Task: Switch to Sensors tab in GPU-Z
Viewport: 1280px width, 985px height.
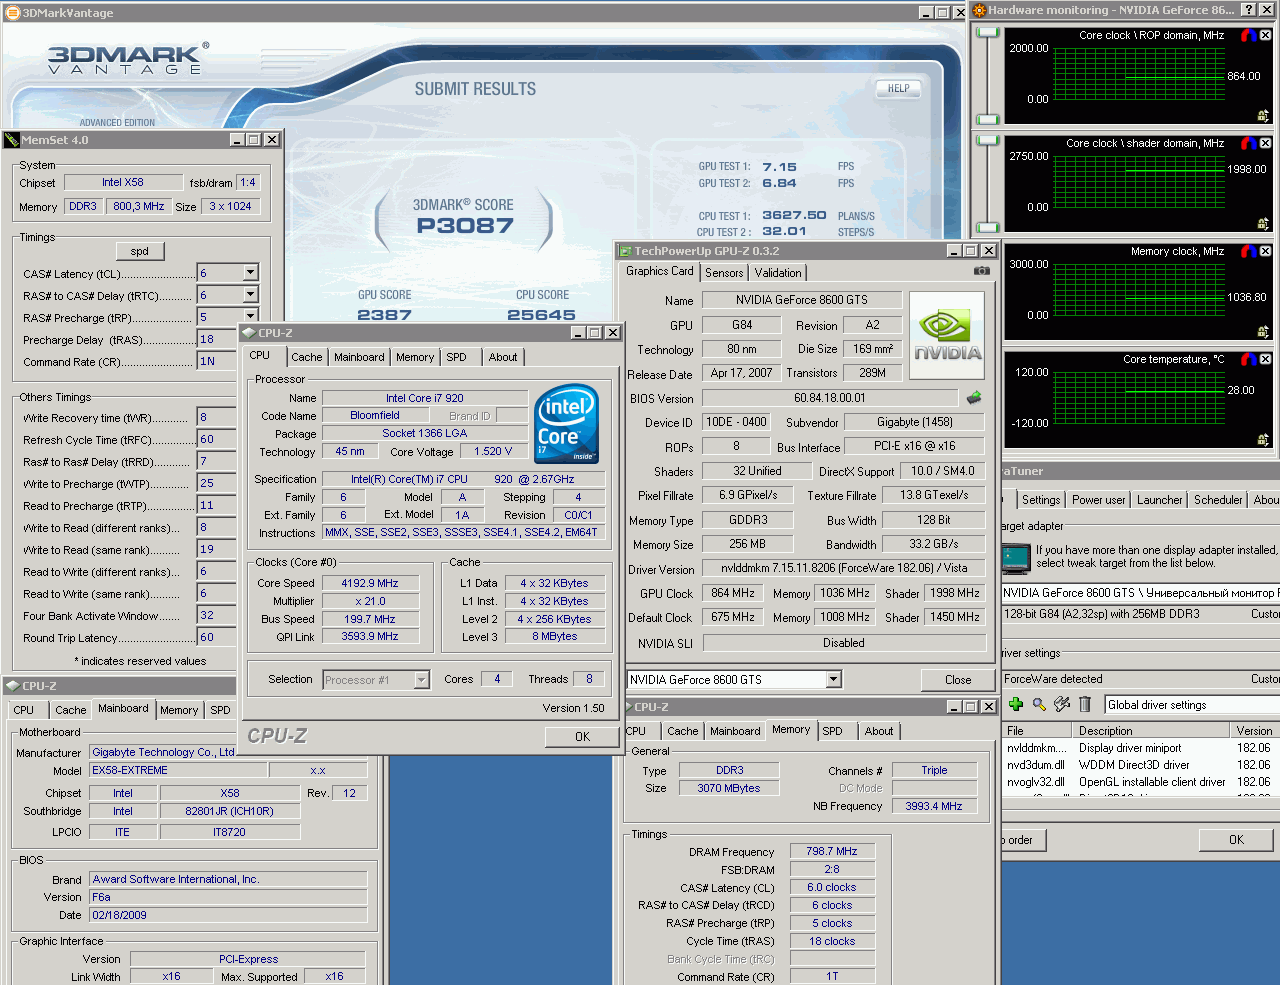Action: click(x=724, y=273)
